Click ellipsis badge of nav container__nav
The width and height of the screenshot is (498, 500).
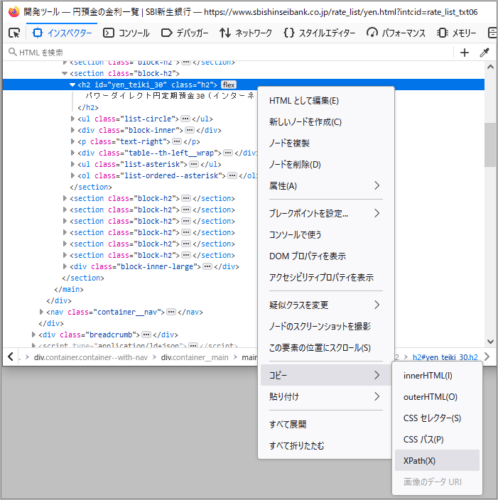point(171,312)
